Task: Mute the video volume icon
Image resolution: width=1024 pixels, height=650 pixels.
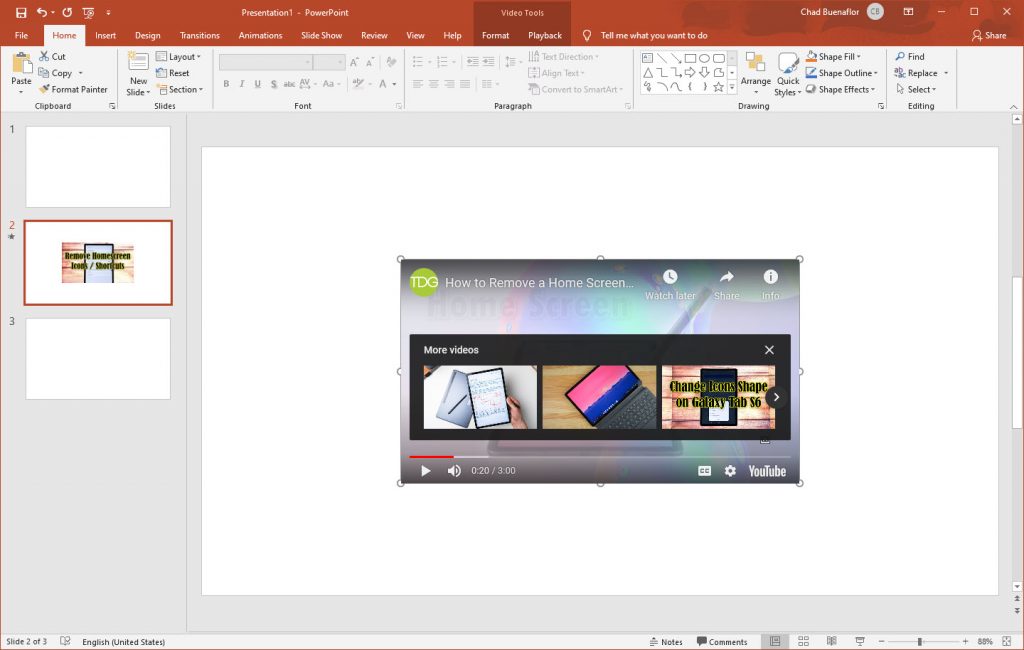Action: pos(454,470)
